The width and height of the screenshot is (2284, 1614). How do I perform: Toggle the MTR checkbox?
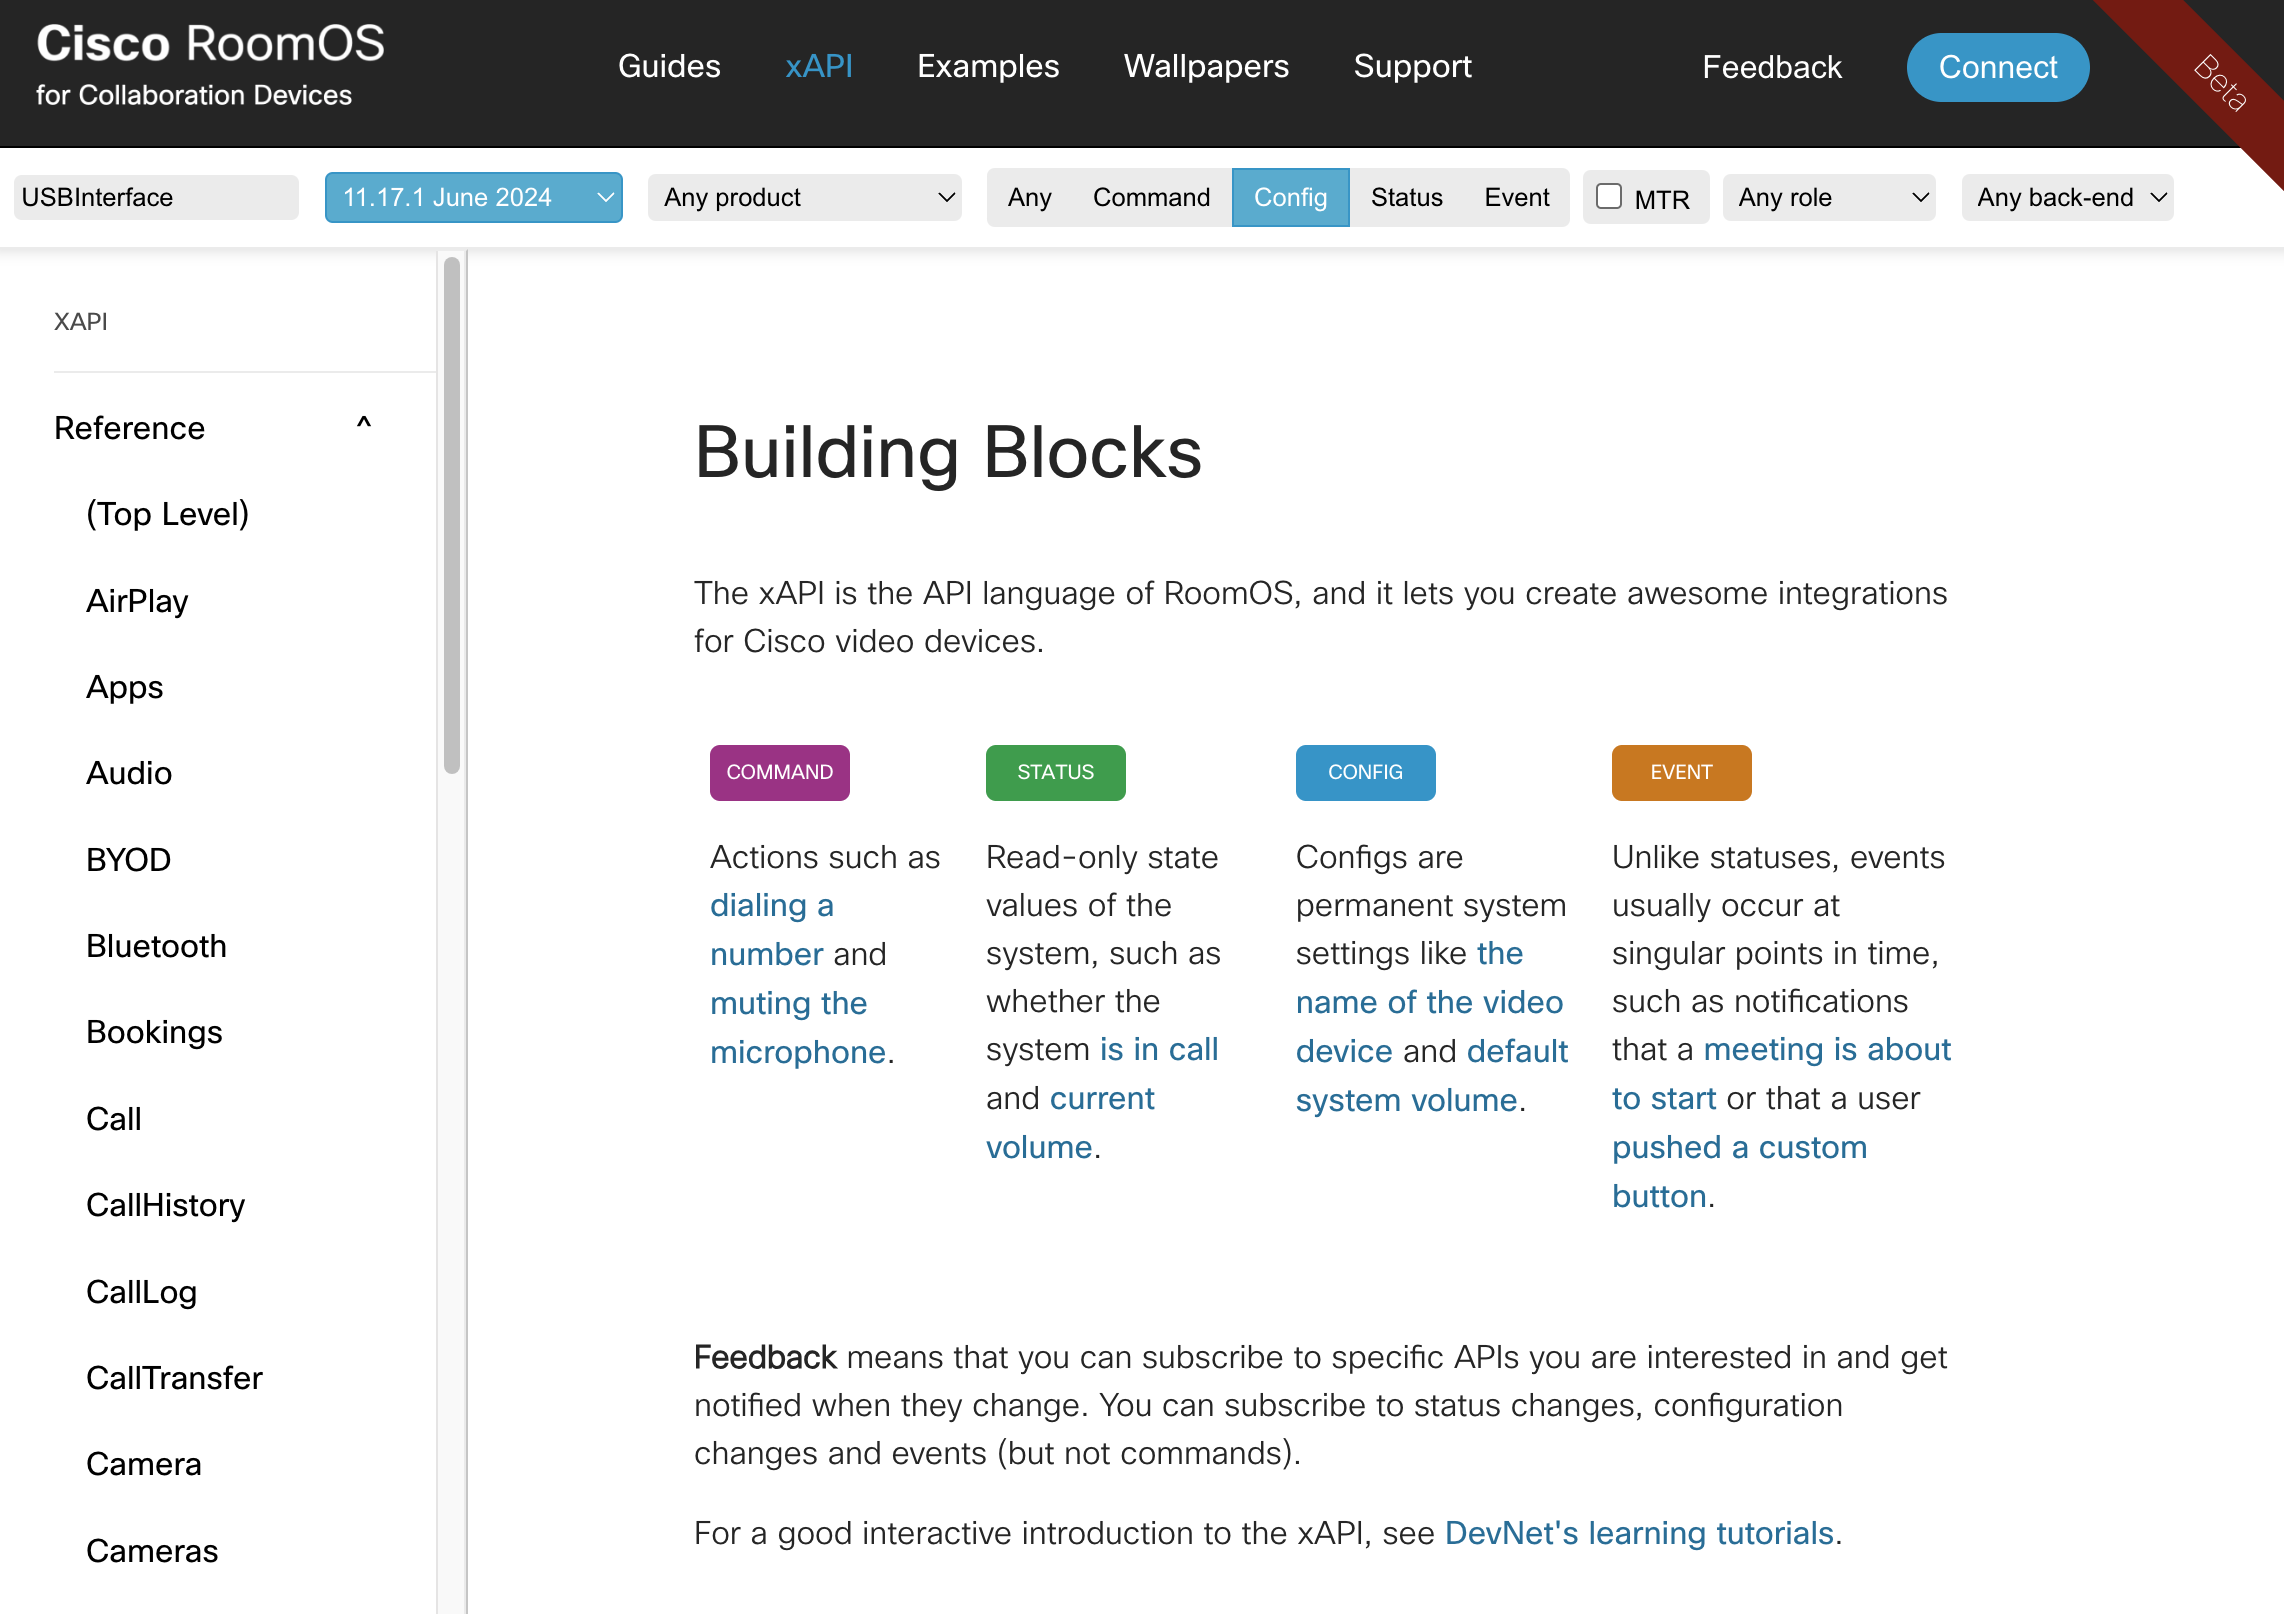[x=1609, y=196]
